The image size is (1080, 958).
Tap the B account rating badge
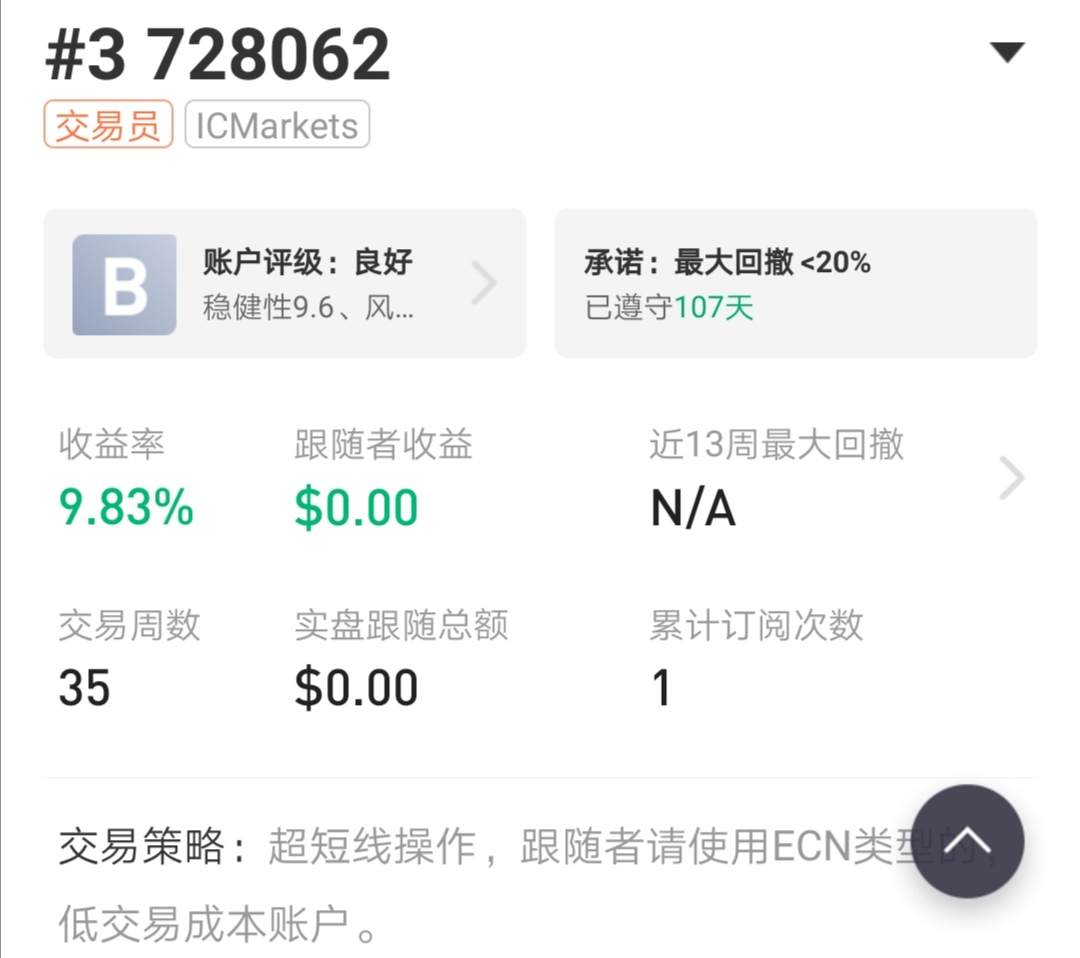click(124, 284)
